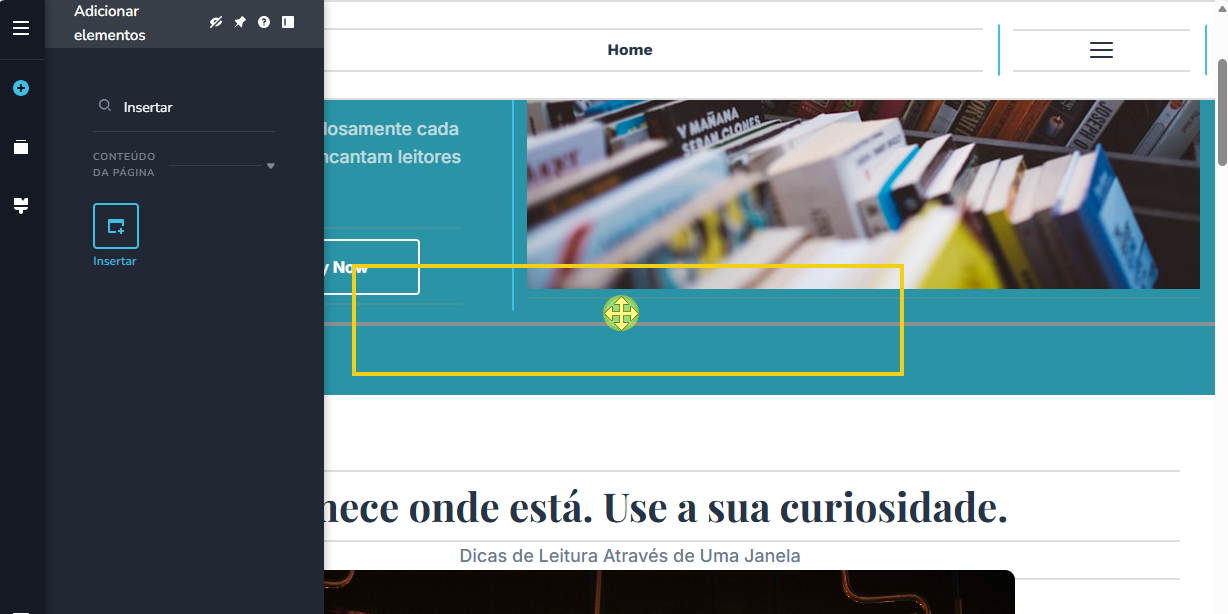Toggle the drag move handle on the selected section

click(x=621, y=314)
